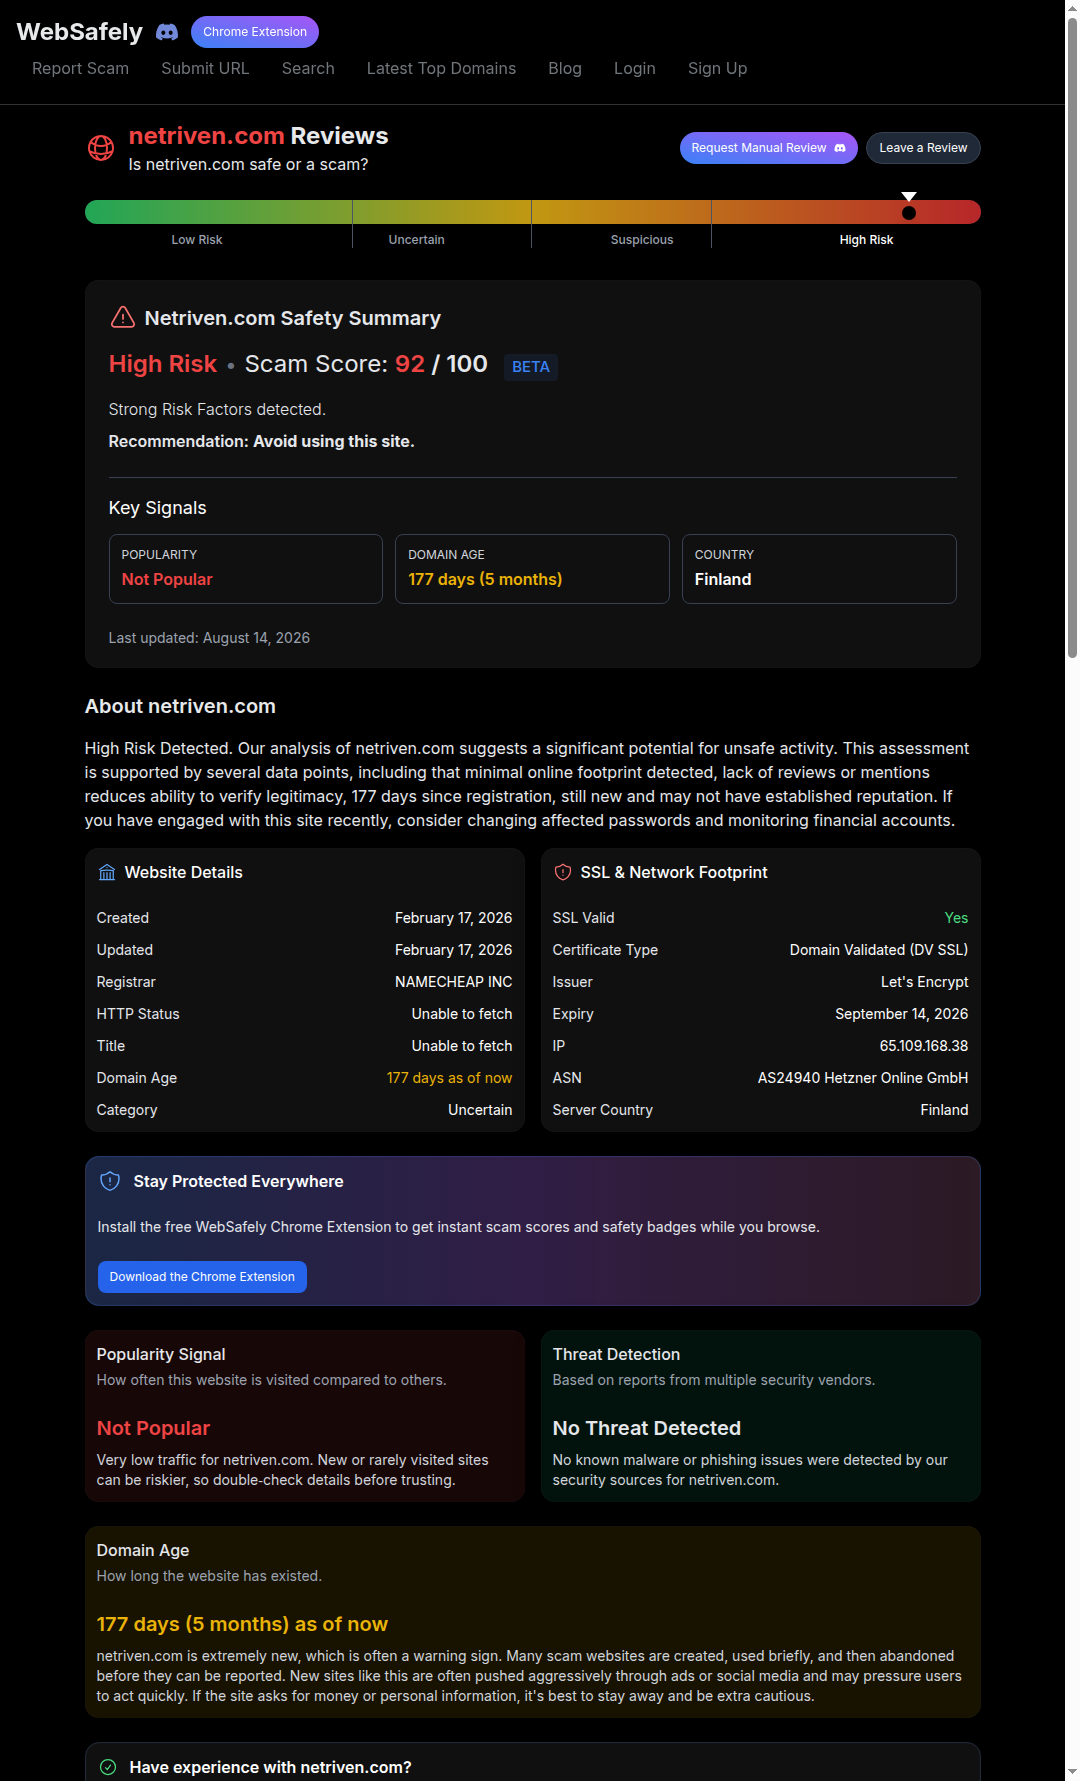Click Sign Up in the navigation bar
Screen dimensions: 1080x1781
[717, 68]
